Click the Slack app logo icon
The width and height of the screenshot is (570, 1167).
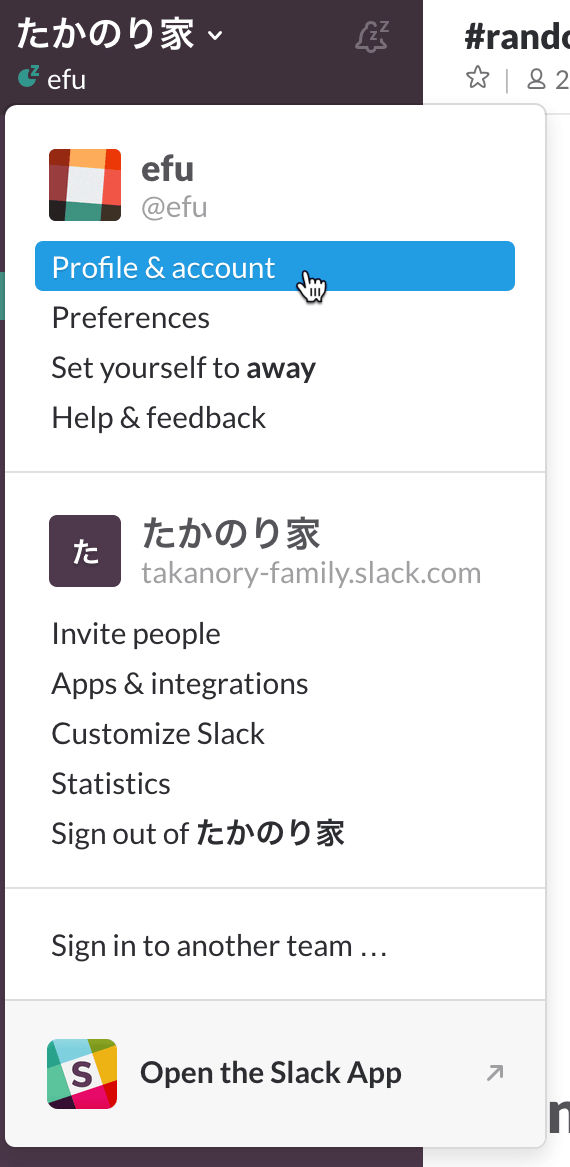[82, 1074]
